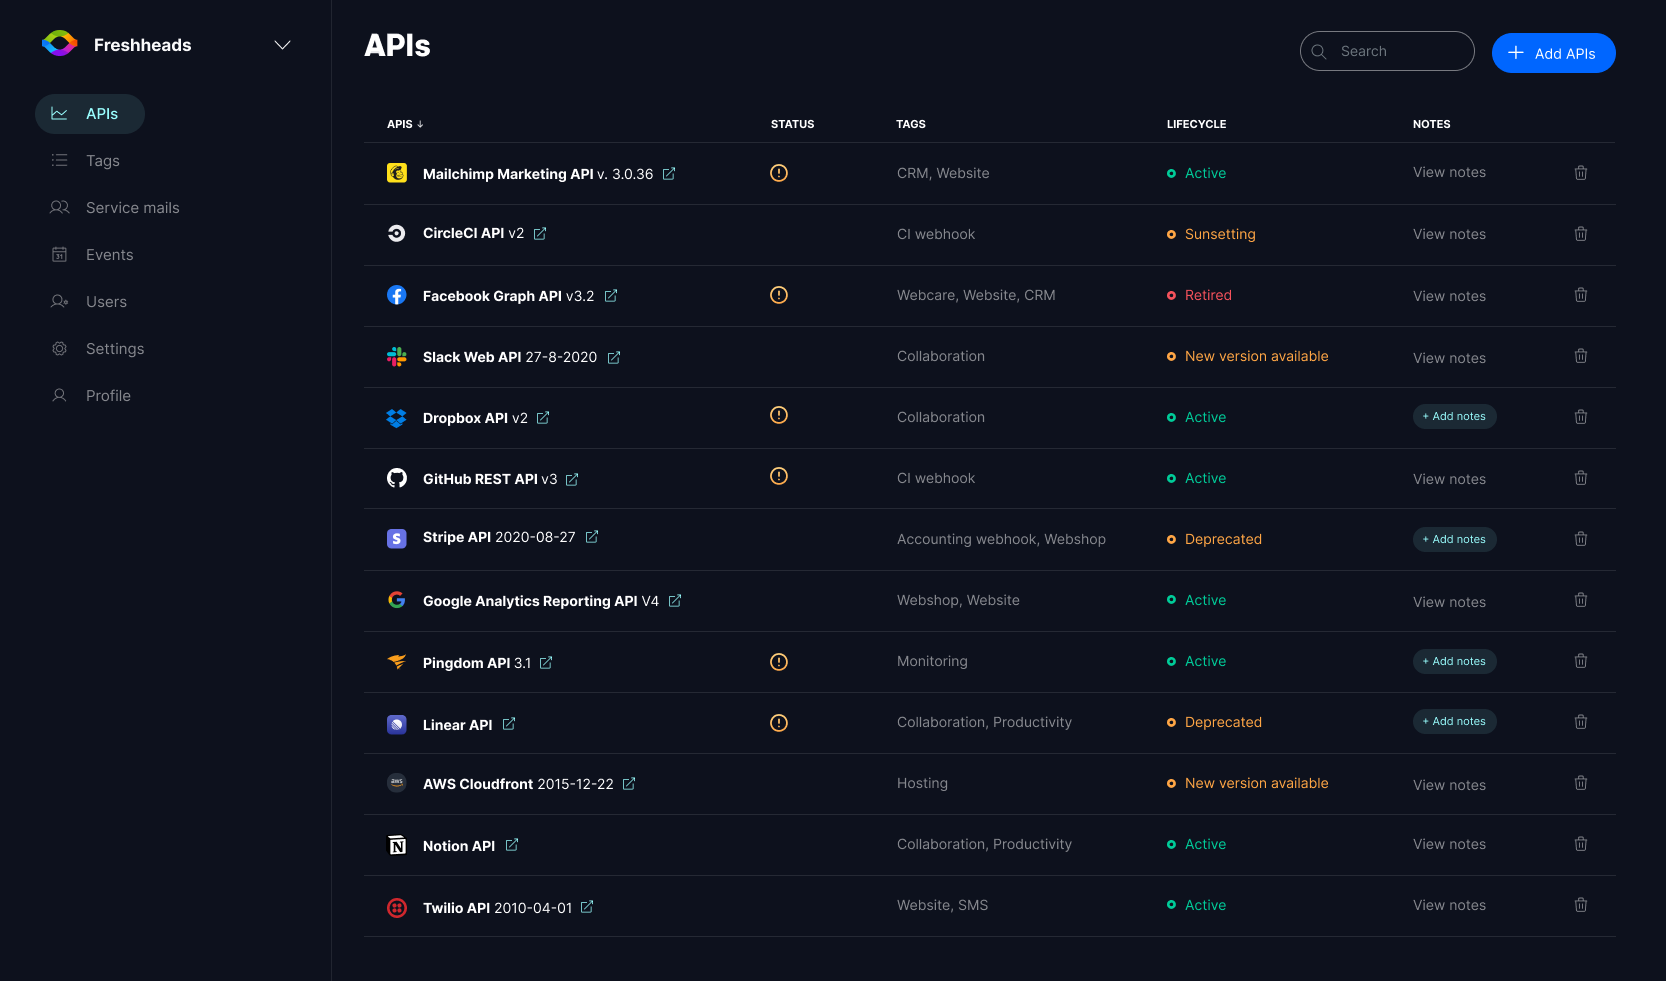Click 'Monitoring' tag of Pingdom API
Screen dimensions: 1666x981
(x=932, y=661)
